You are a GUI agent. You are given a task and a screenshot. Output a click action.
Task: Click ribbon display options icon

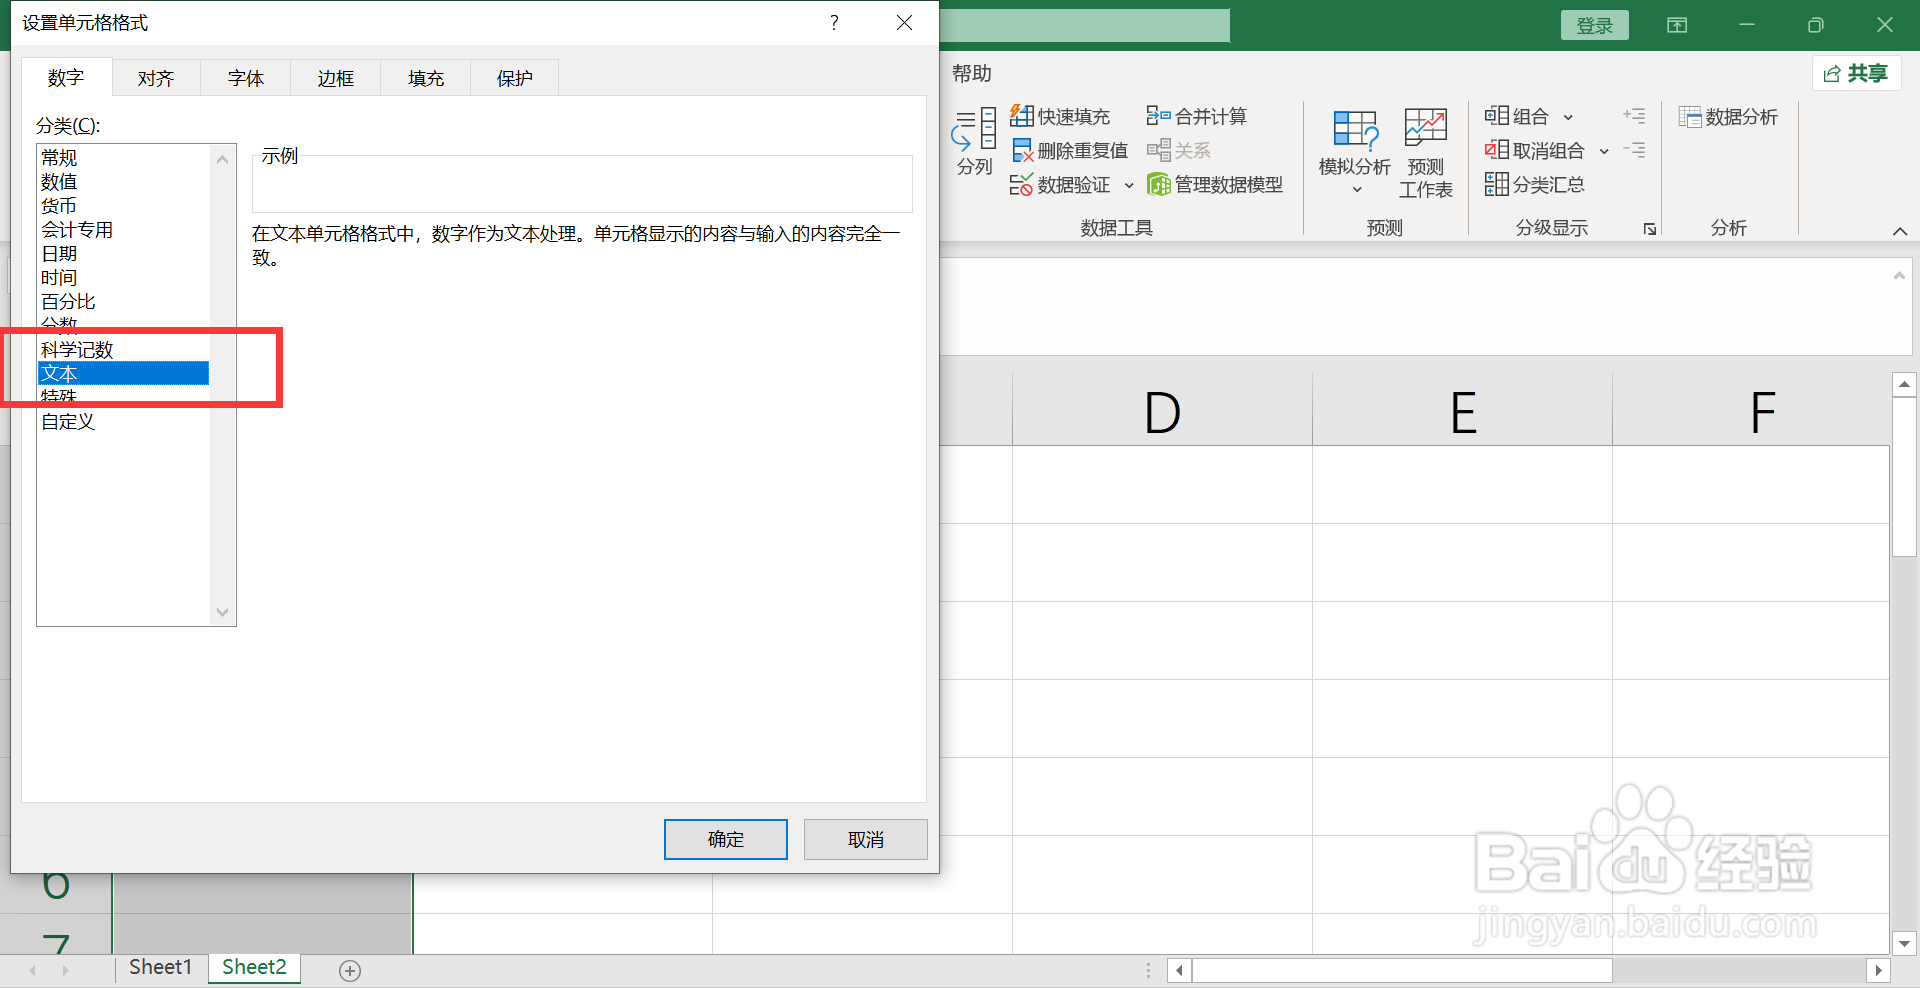pos(1677,25)
